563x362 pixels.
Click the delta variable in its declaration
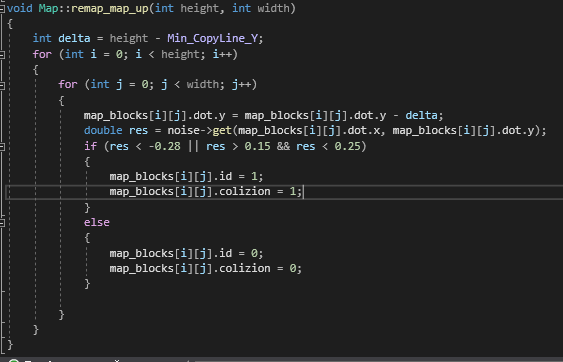[x=74, y=38]
